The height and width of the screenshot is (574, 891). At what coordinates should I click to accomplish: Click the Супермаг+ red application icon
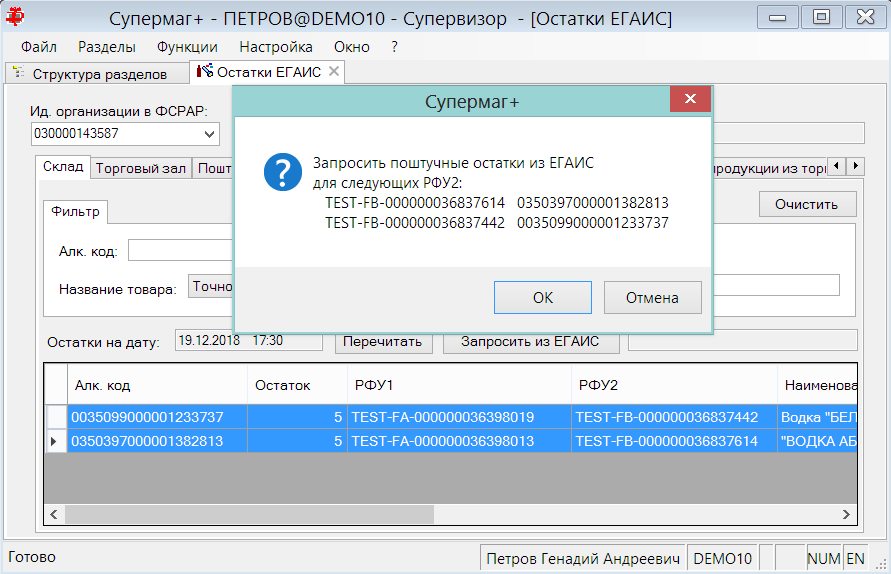[15, 16]
